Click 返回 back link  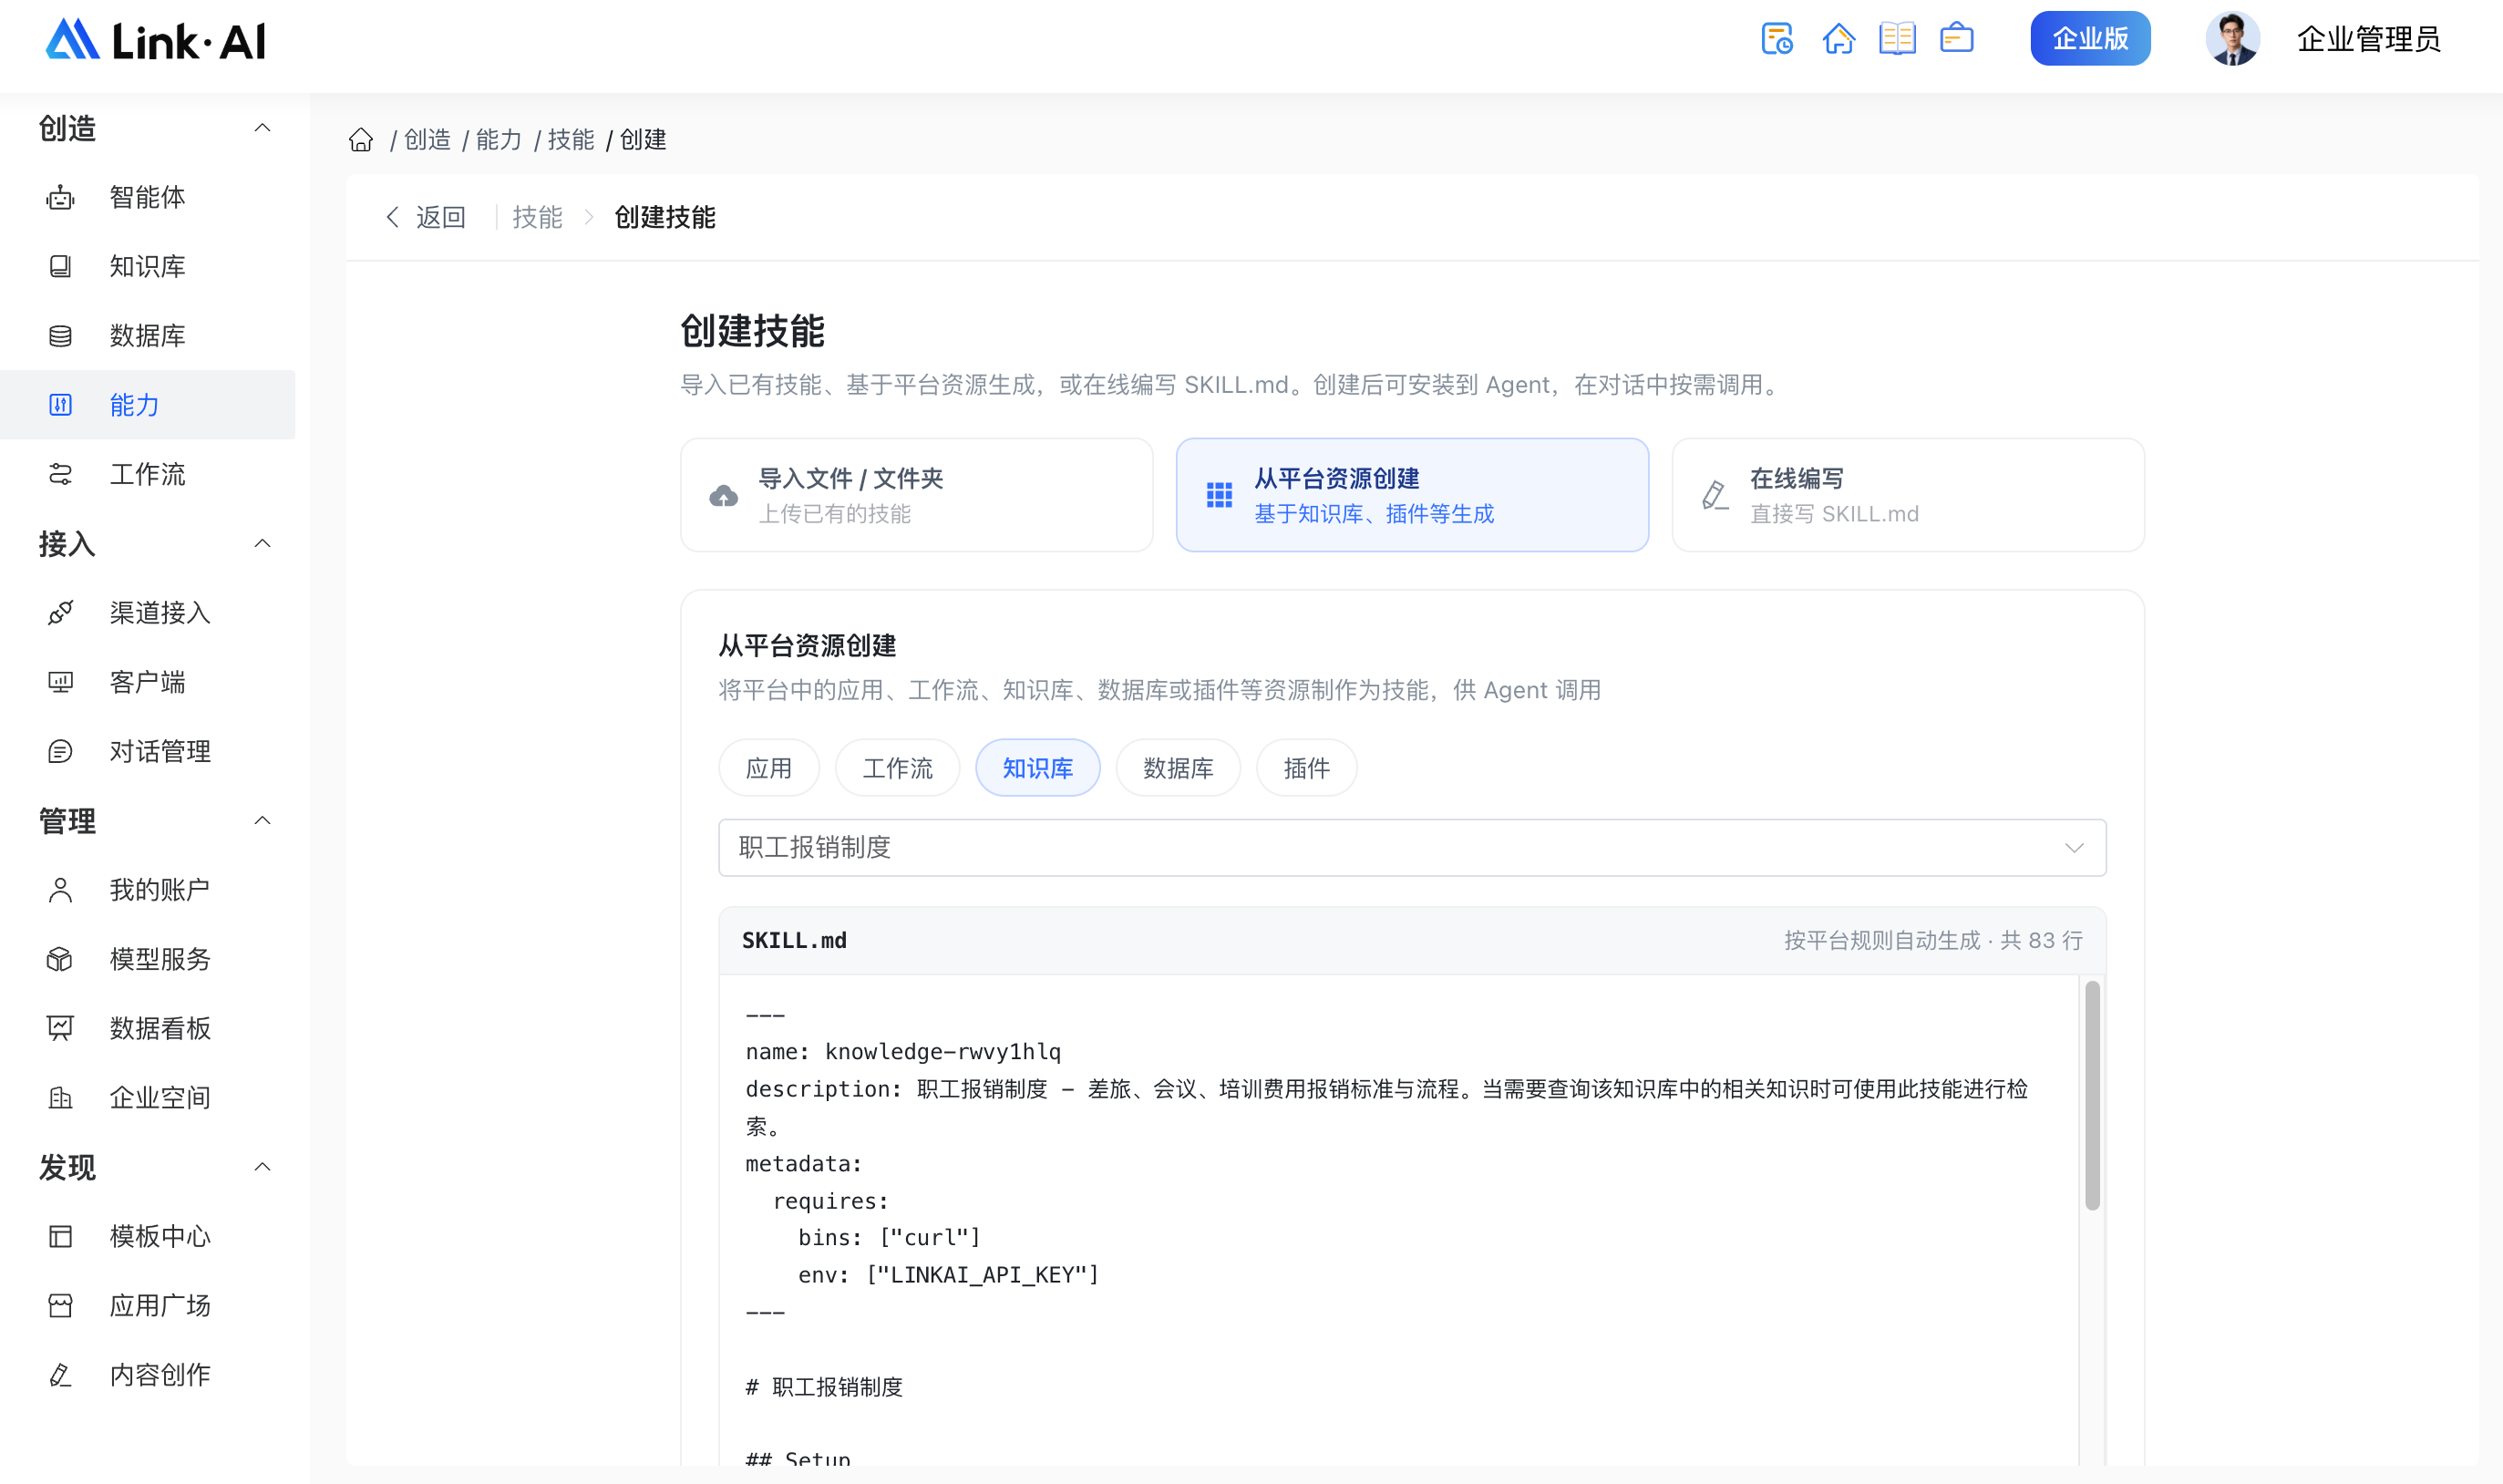coord(426,217)
